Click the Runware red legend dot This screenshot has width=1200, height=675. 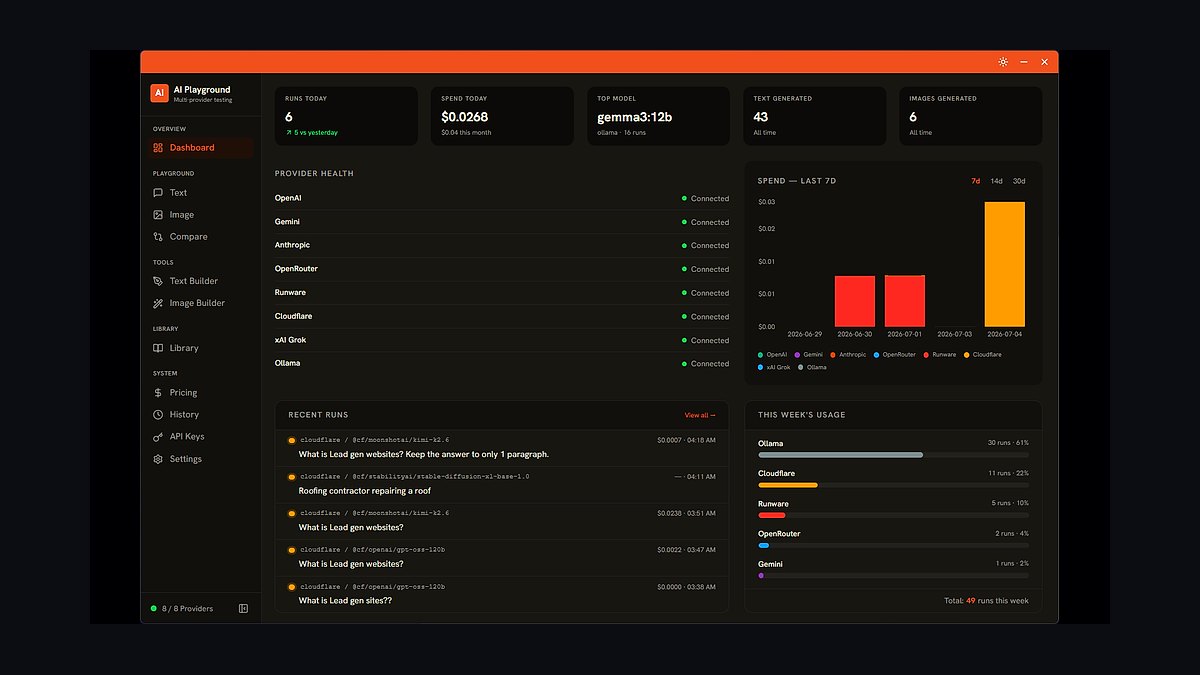(x=926, y=355)
